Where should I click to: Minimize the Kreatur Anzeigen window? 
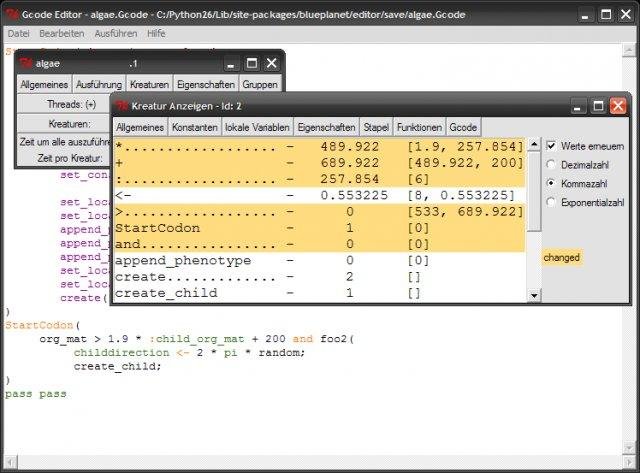tap(577, 107)
